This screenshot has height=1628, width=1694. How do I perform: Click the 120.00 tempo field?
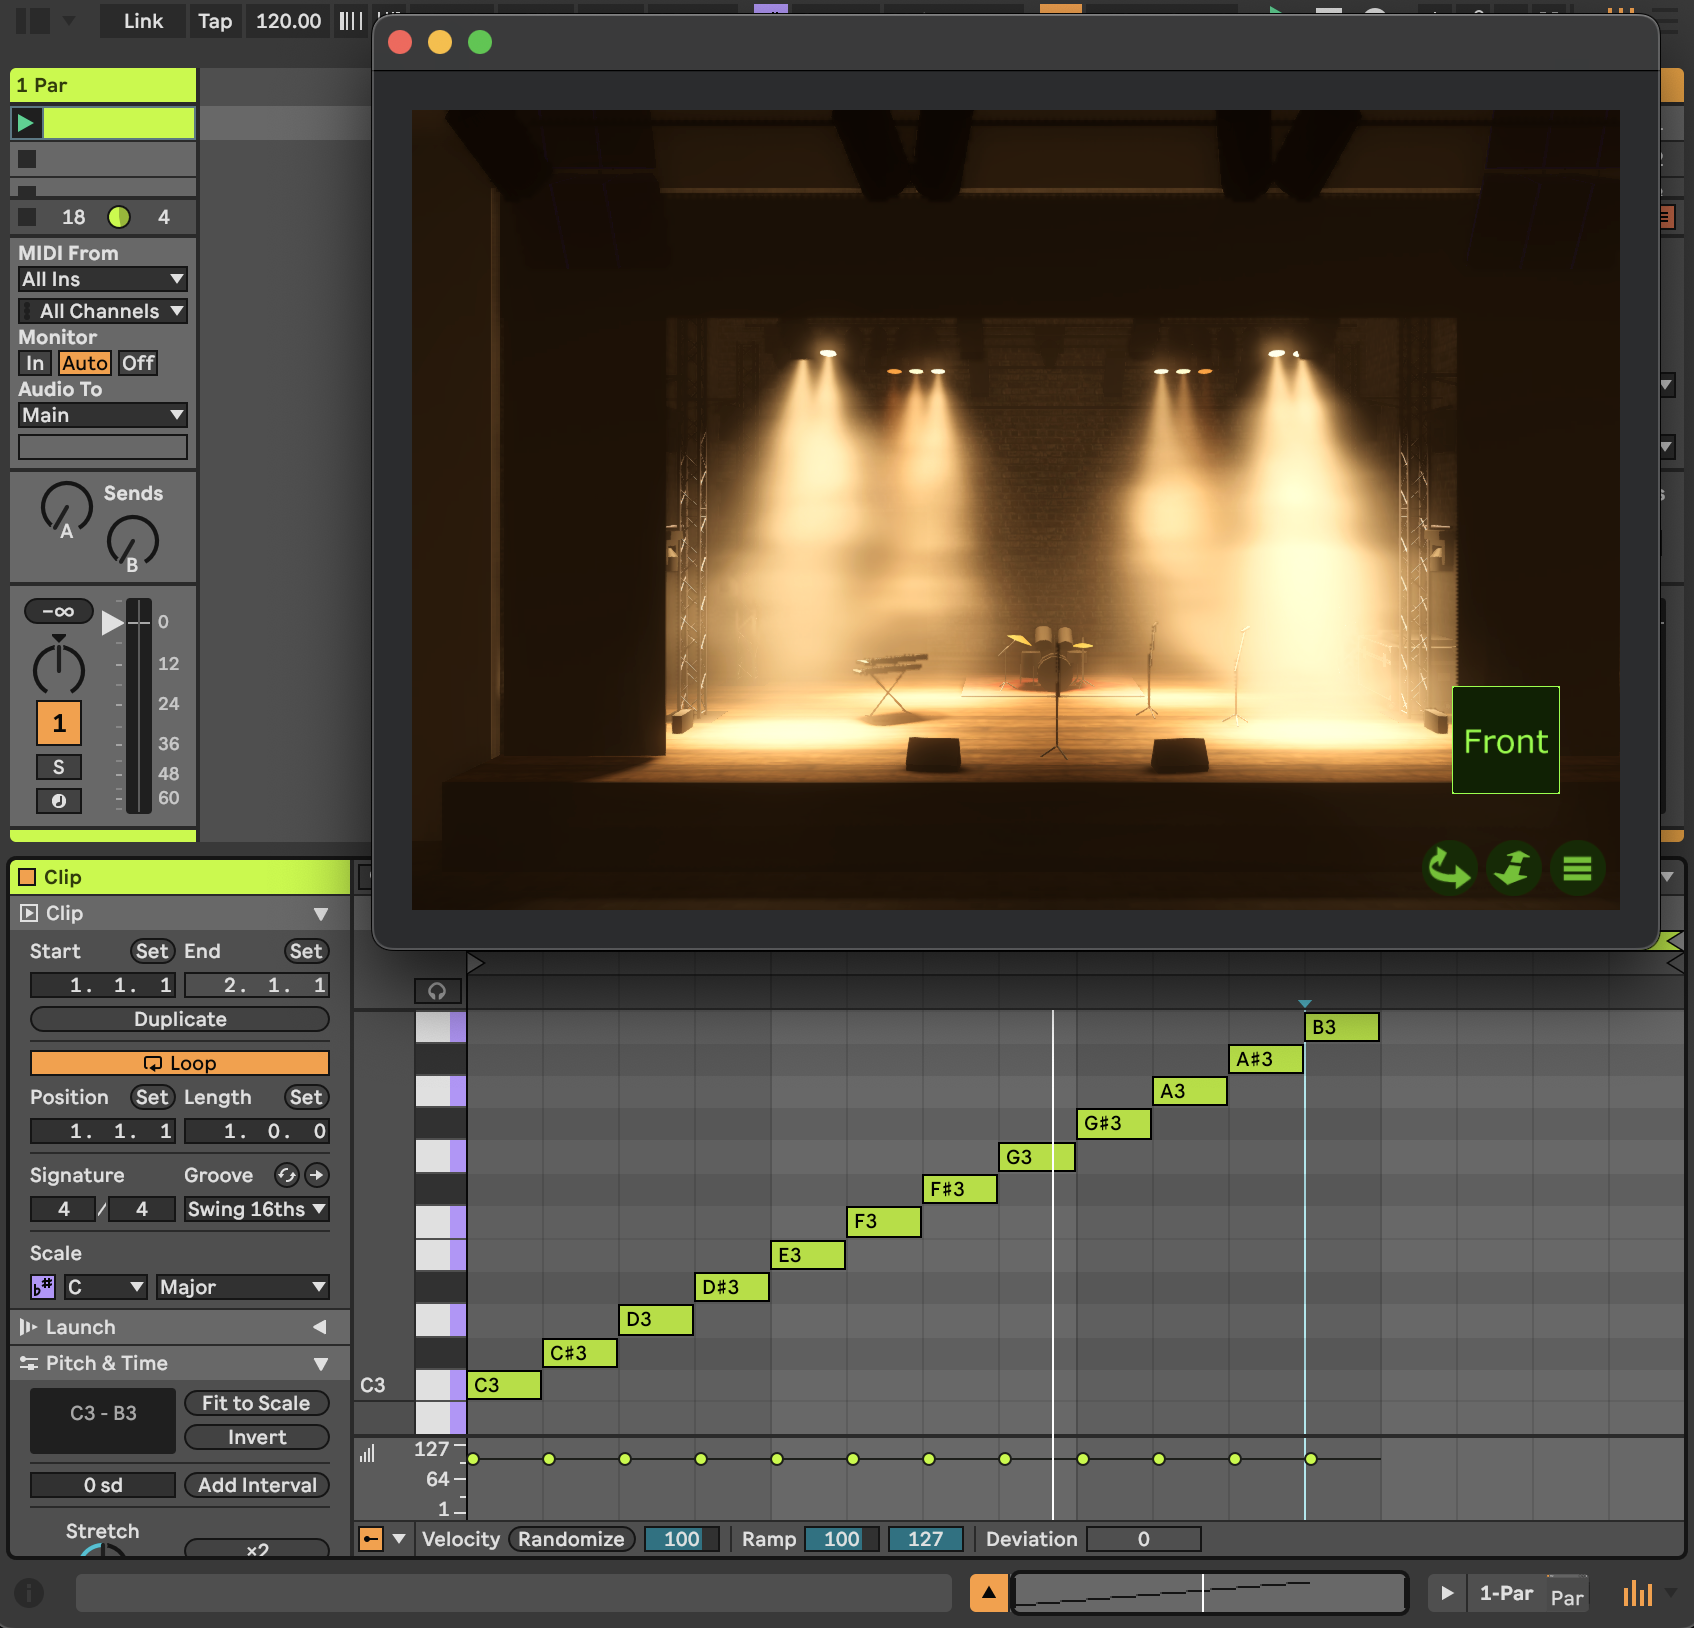click(x=288, y=21)
